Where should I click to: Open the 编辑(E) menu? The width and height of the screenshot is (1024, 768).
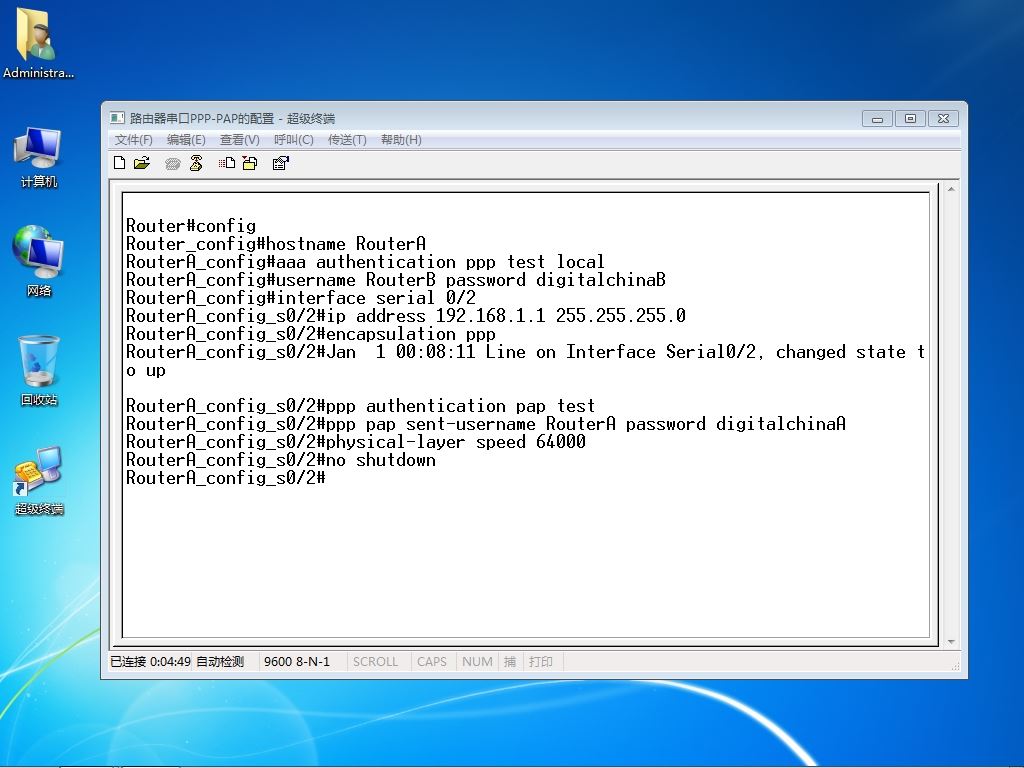pyautogui.click(x=186, y=140)
